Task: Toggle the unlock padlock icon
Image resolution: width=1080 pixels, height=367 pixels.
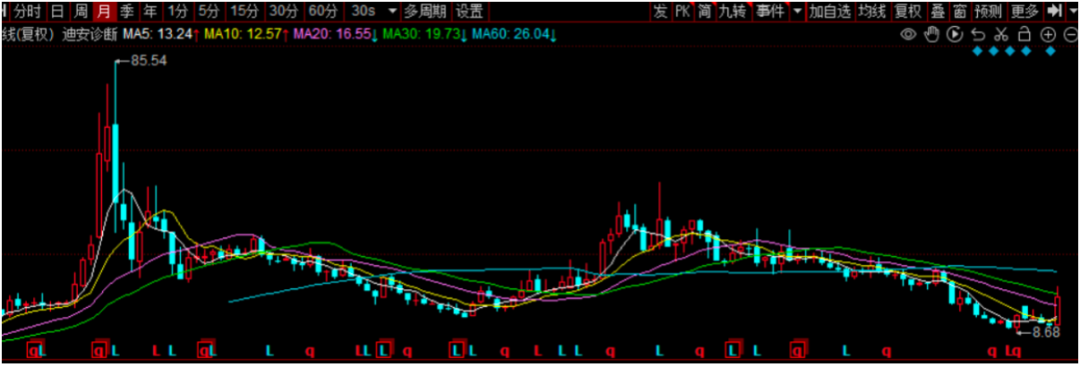Action: 1024,34
